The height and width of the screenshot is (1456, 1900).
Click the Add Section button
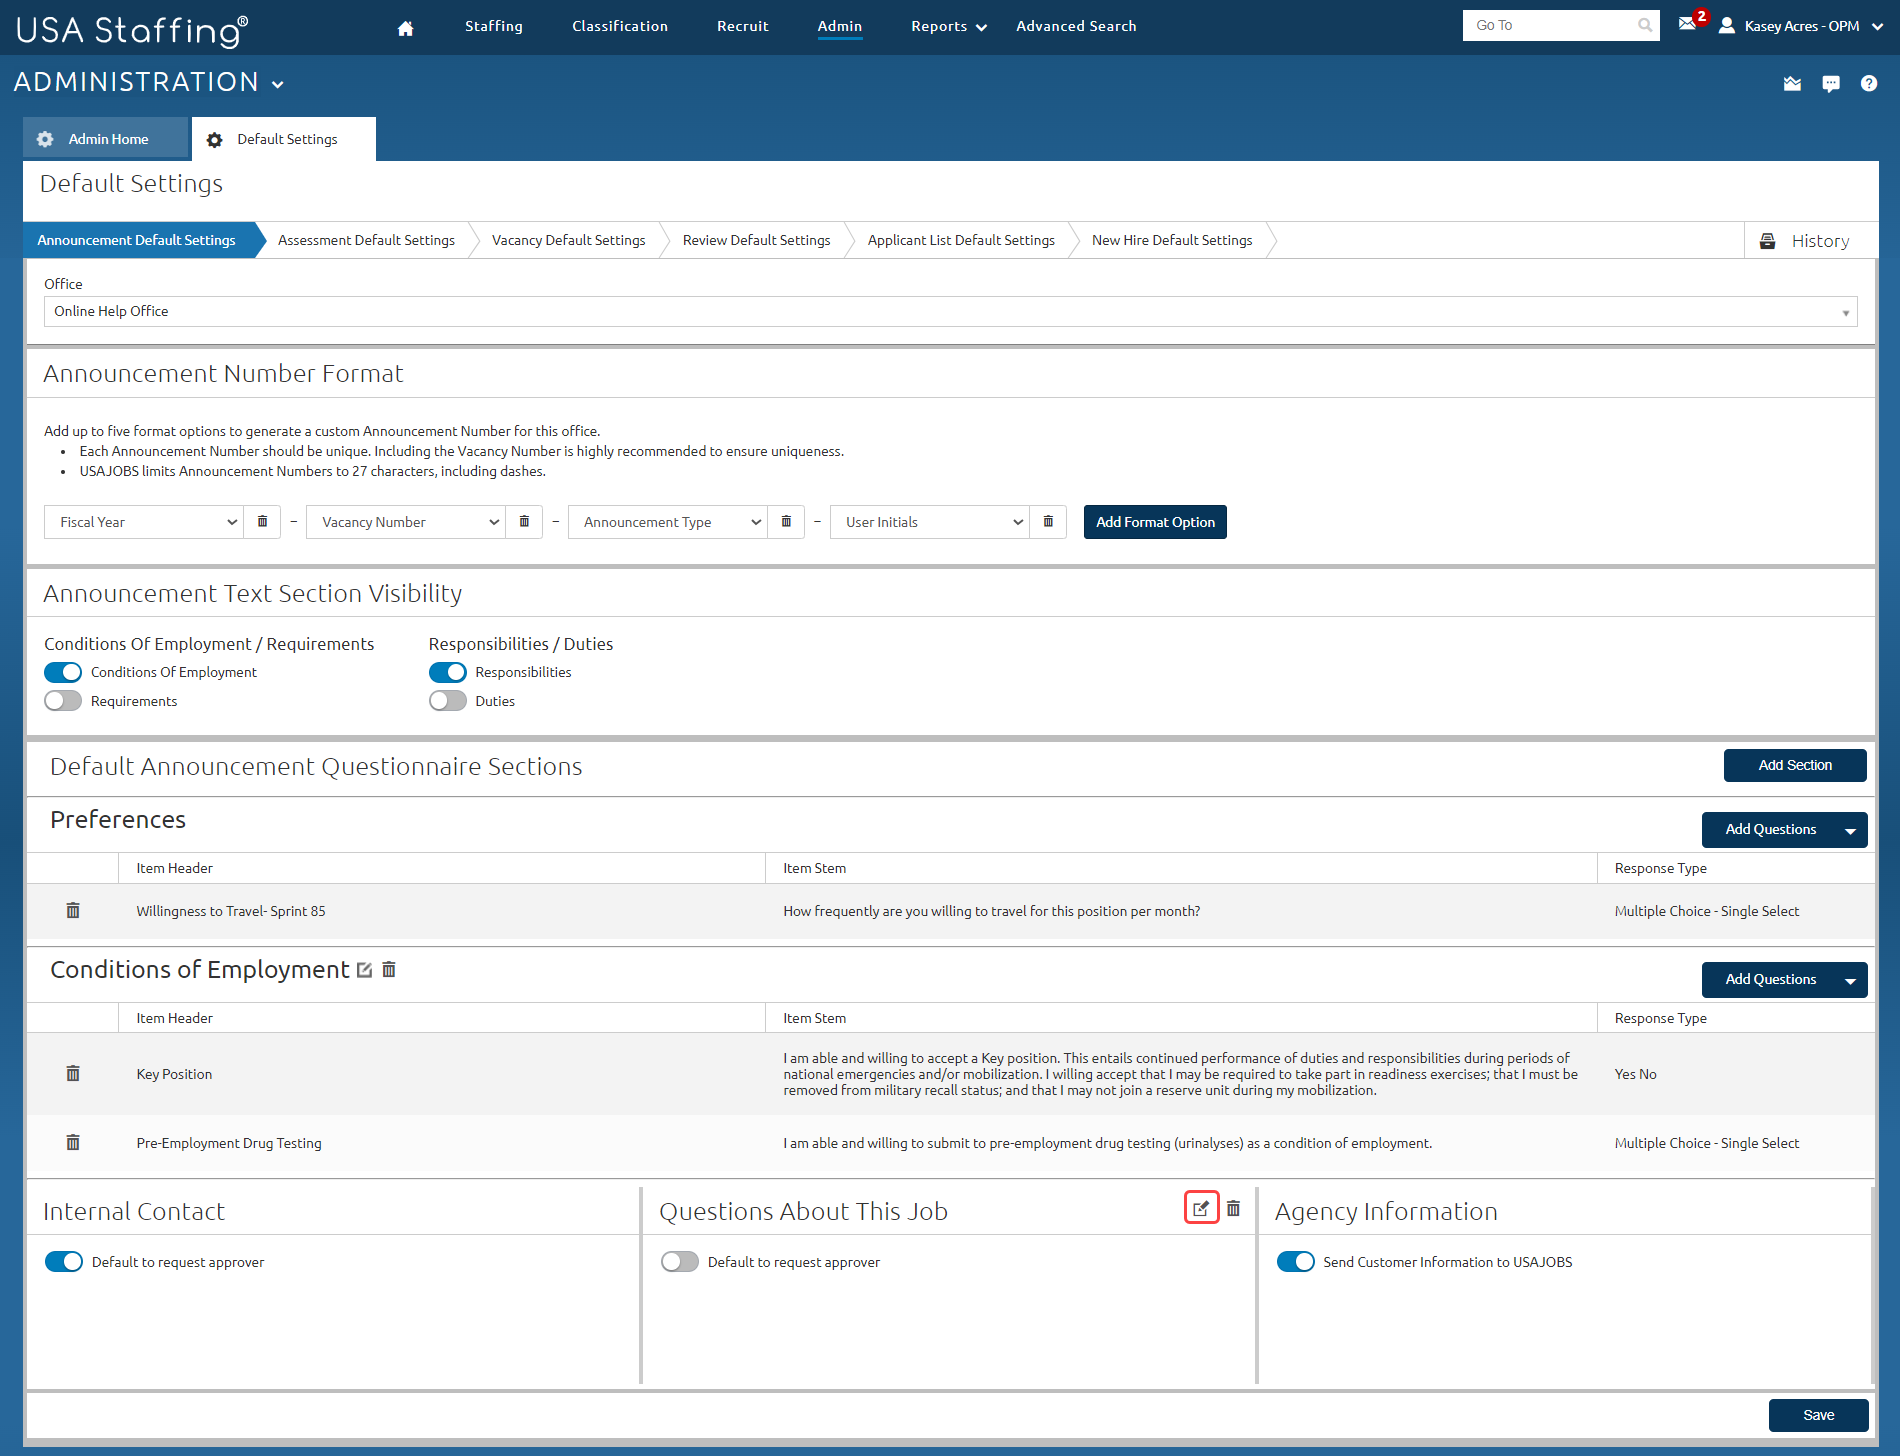pos(1795,765)
